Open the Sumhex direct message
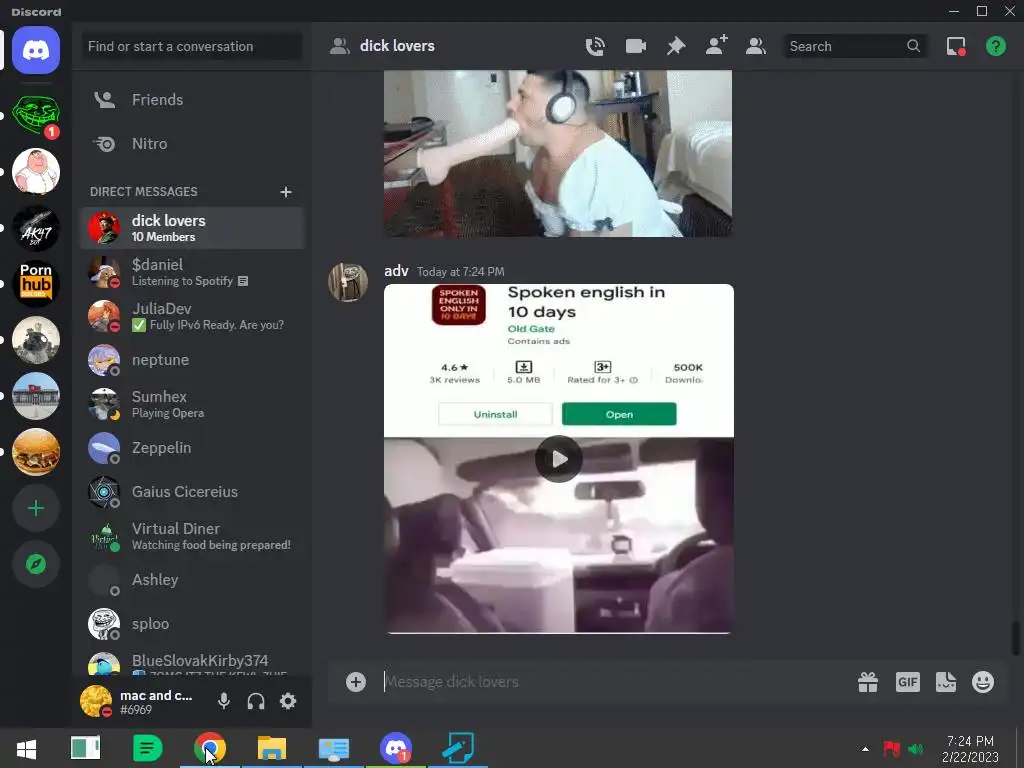Image resolution: width=1024 pixels, height=768 pixels. click(x=192, y=404)
